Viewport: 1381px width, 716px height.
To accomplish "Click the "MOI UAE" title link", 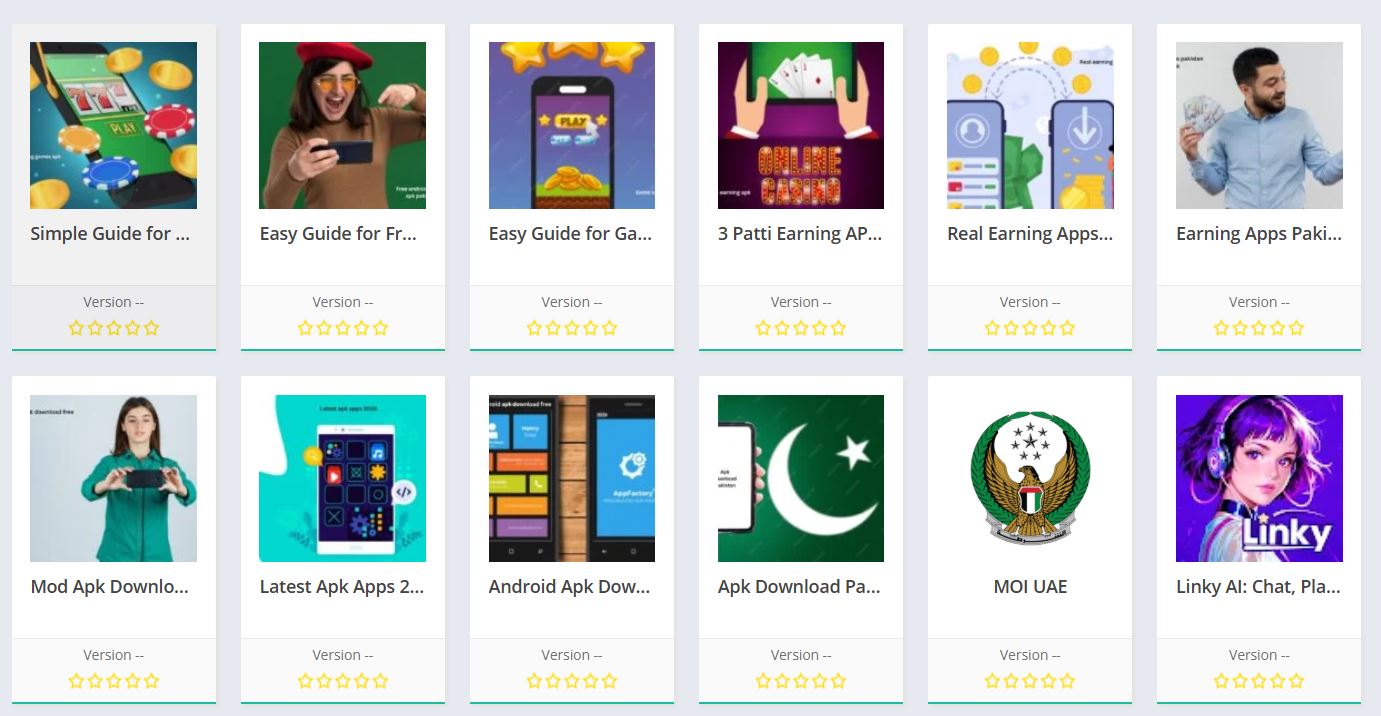I will tap(1030, 587).
